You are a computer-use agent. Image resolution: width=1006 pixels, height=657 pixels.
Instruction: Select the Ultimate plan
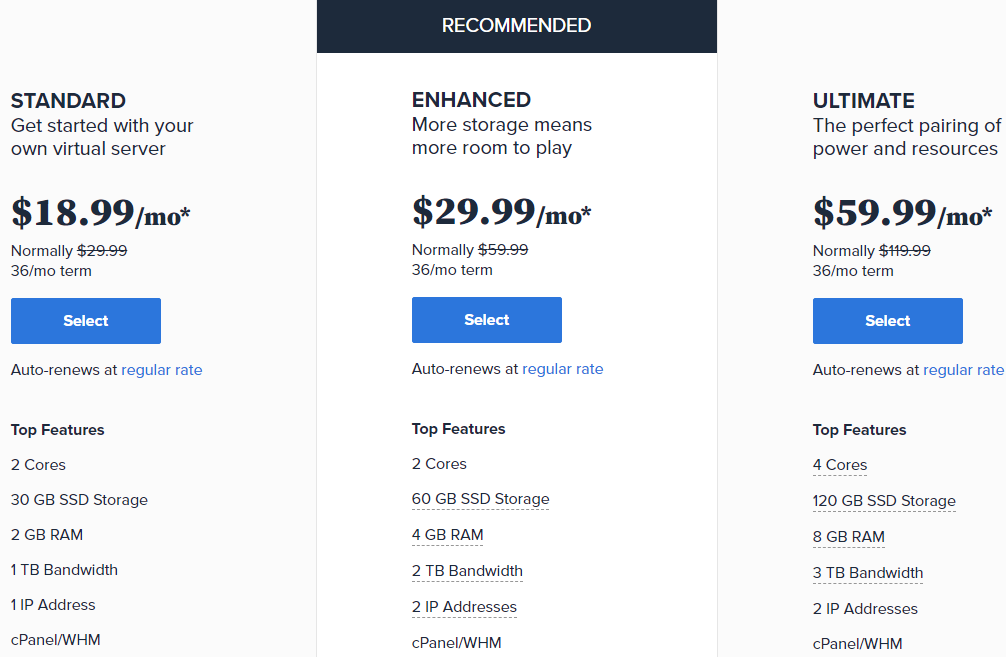888,321
